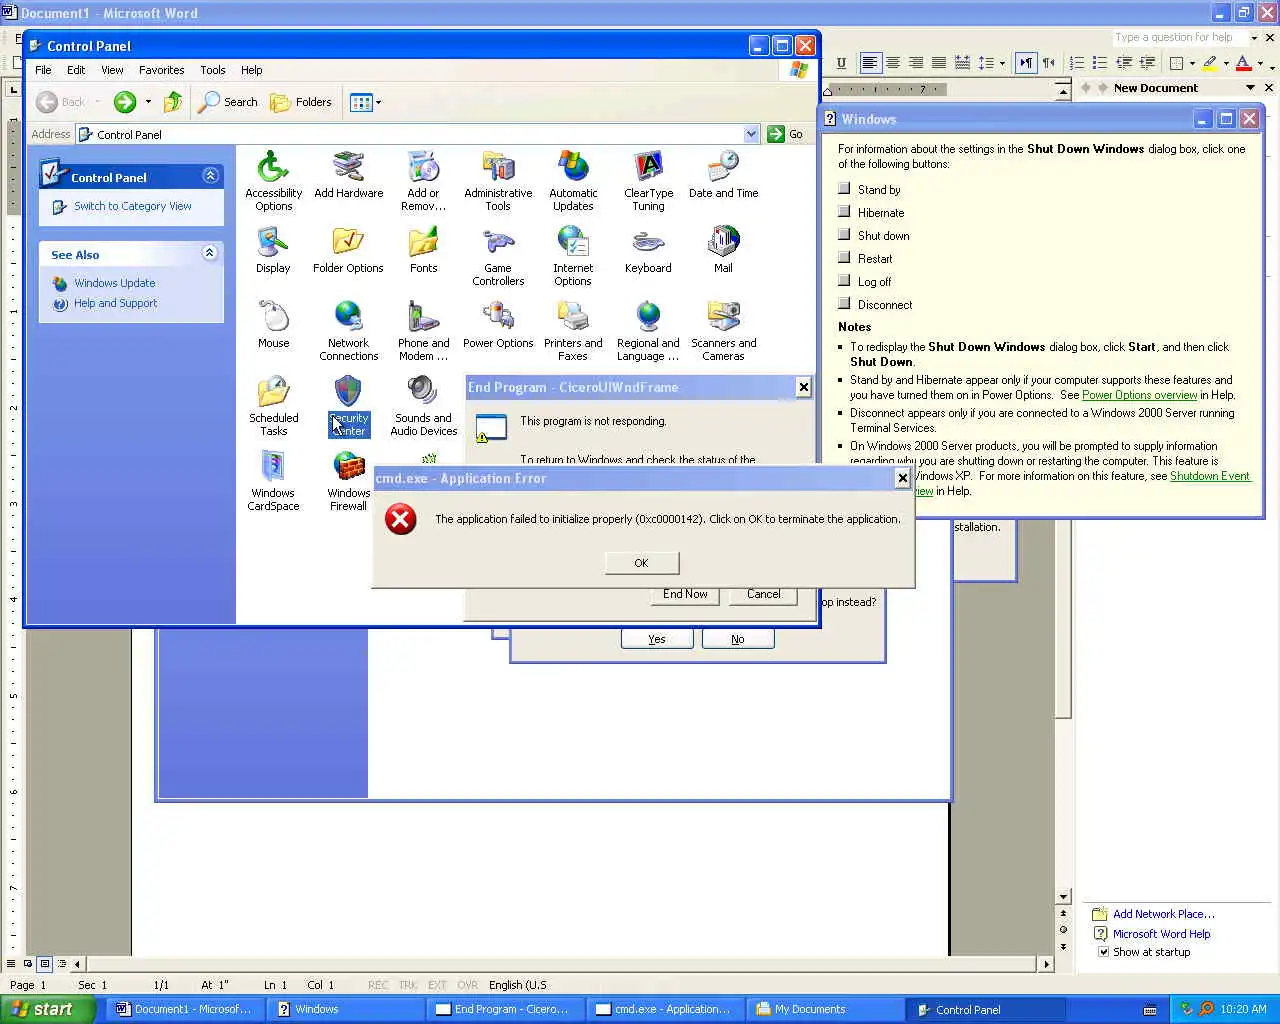1280x1024 pixels.
Task: Click Word's bullets list toolbar button
Action: click(1100, 63)
